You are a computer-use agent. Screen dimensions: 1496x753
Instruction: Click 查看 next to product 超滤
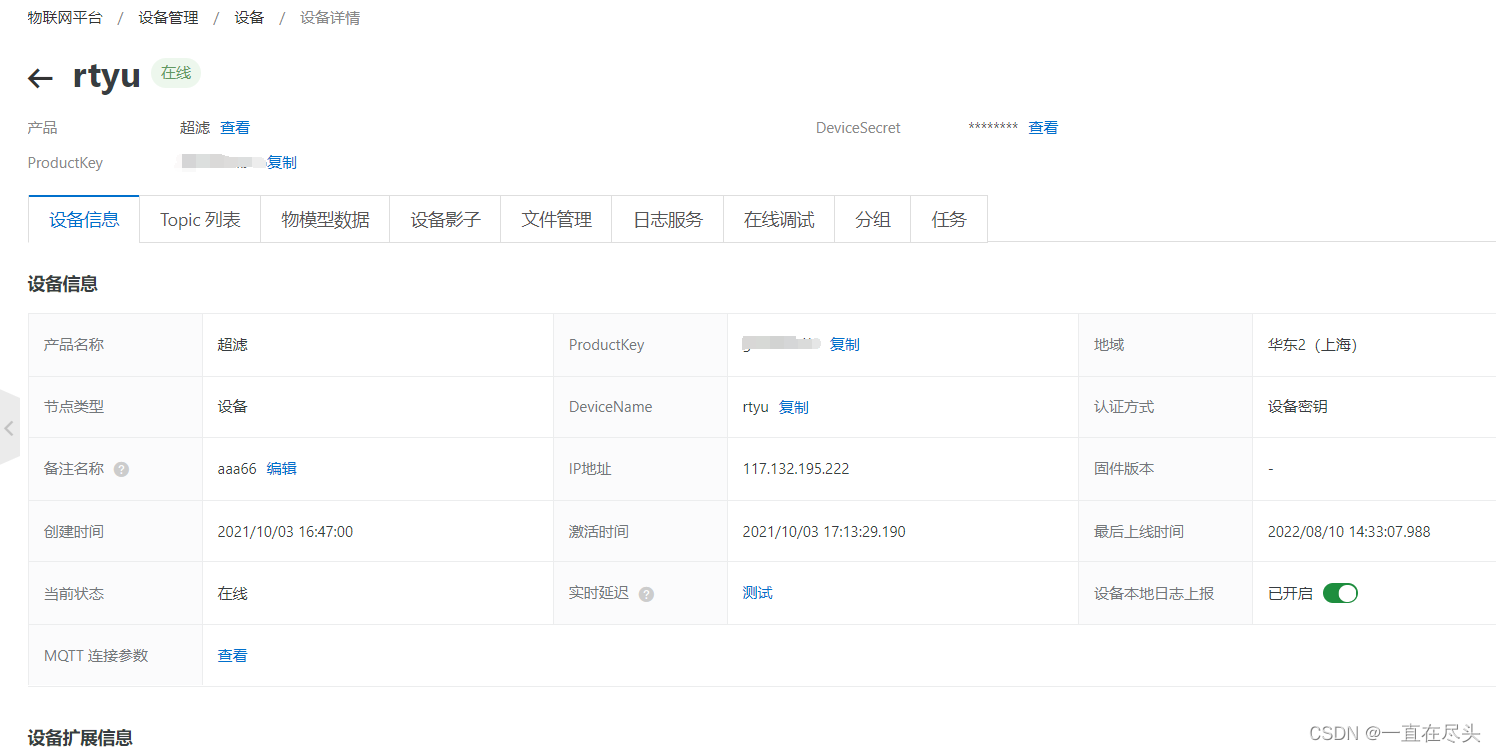tap(235, 128)
